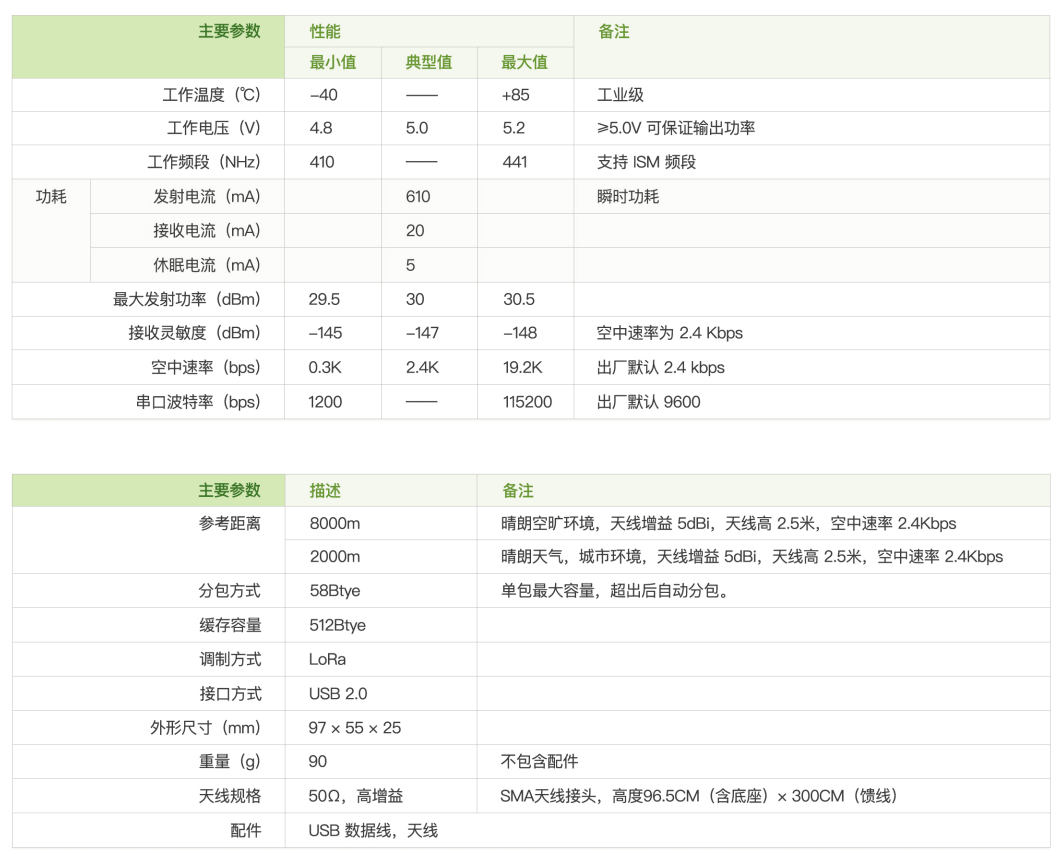Select the 支持 ISM 频段 remark text
The image size is (1063, 859).
(646, 162)
